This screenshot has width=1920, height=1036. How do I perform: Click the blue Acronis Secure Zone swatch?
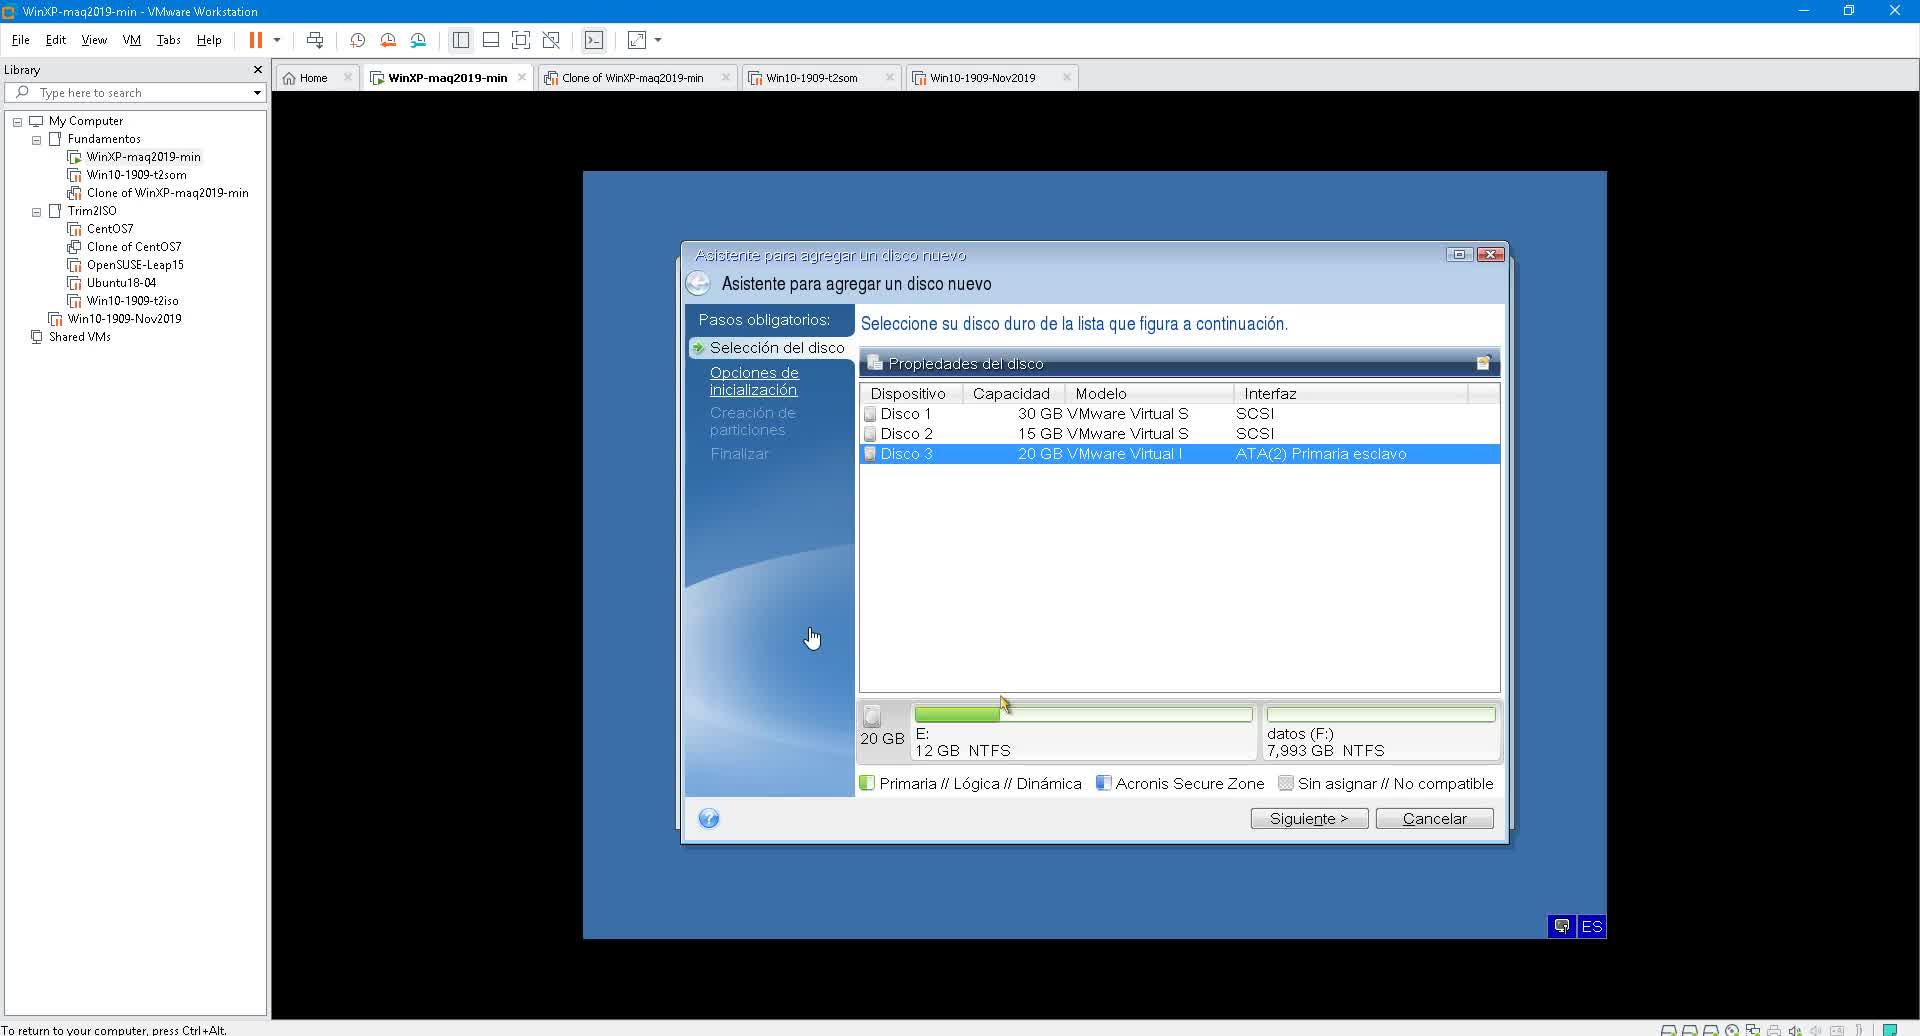pyautogui.click(x=1103, y=783)
